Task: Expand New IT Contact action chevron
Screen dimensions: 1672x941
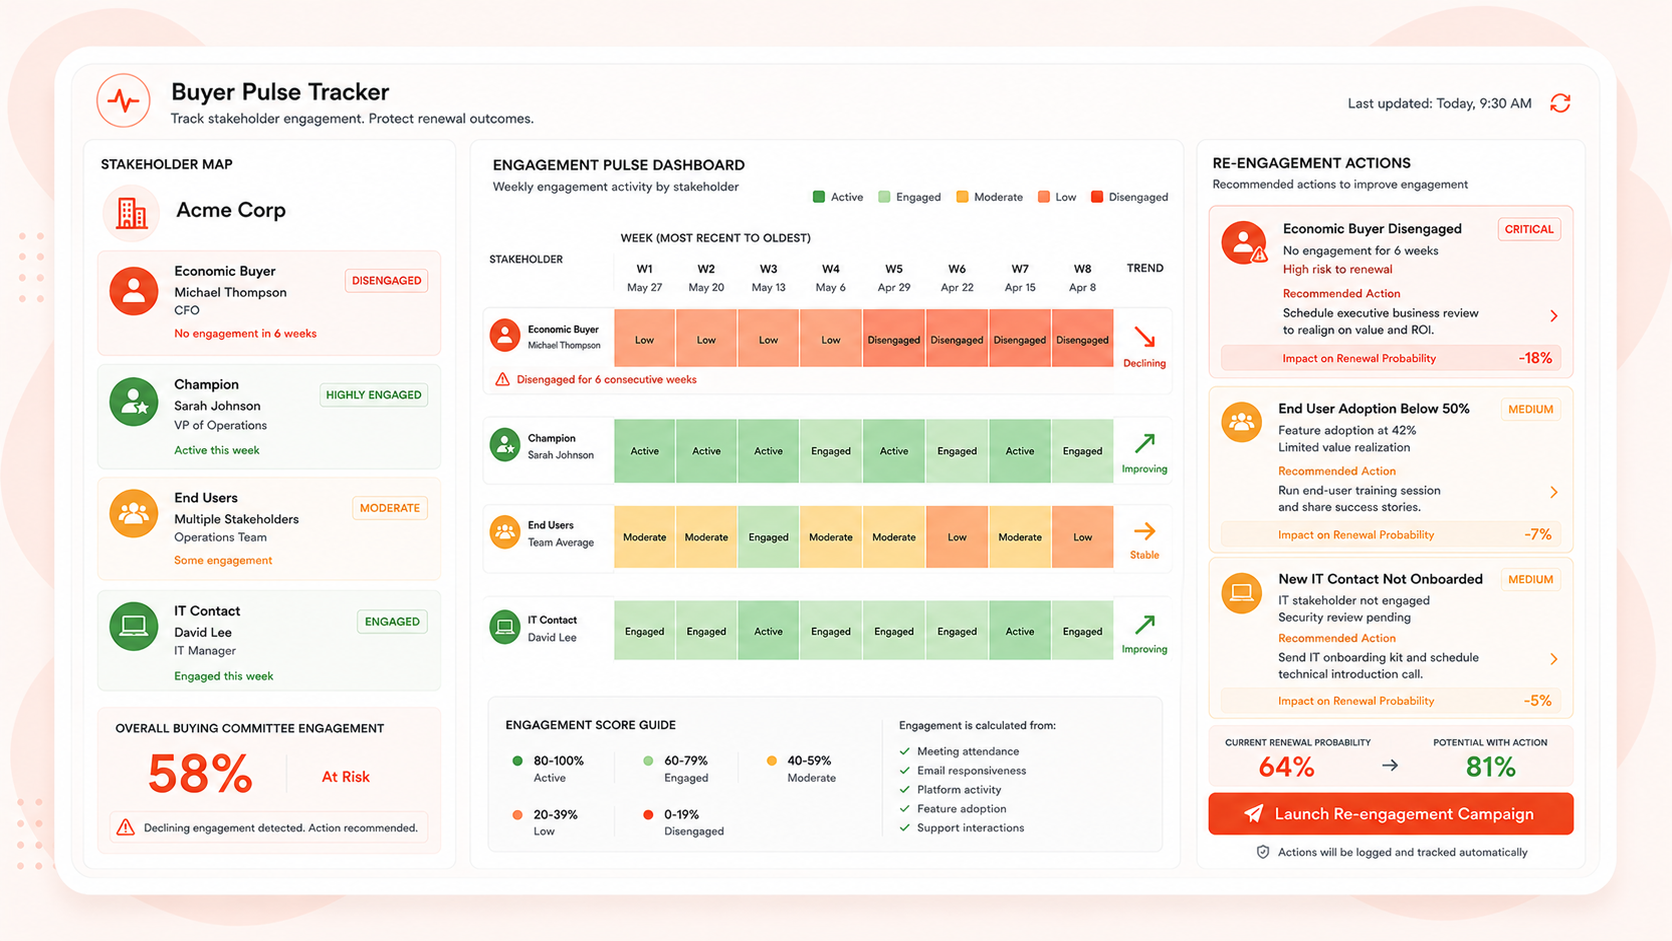Action: pos(1554,659)
